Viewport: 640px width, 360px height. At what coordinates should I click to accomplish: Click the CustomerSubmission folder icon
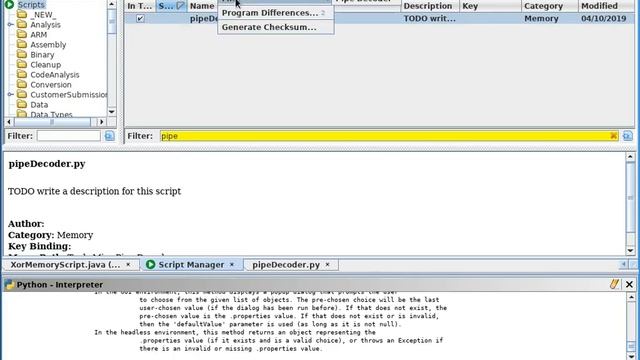pyautogui.click(x=22, y=95)
